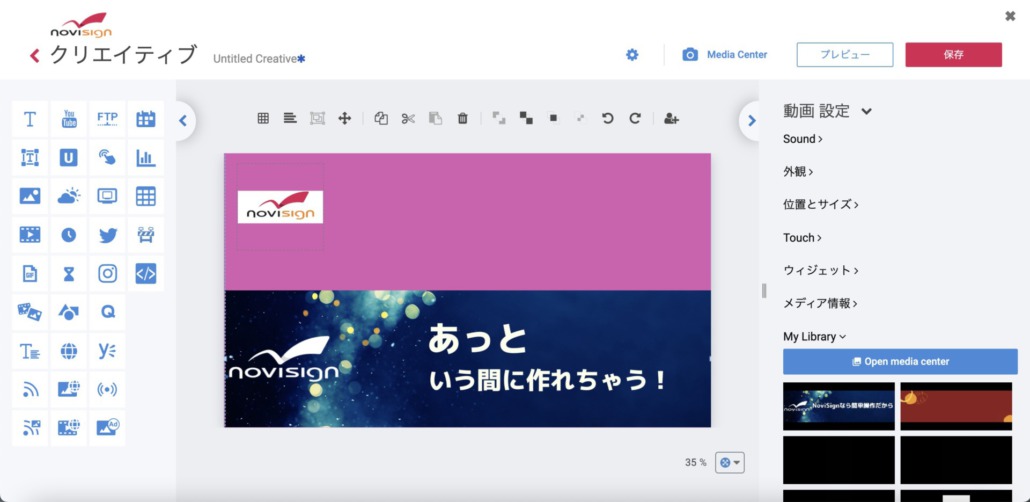Collapse the settings panel with right chevron
Viewport: 1030px width, 502px height.
[x=751, y=120]
